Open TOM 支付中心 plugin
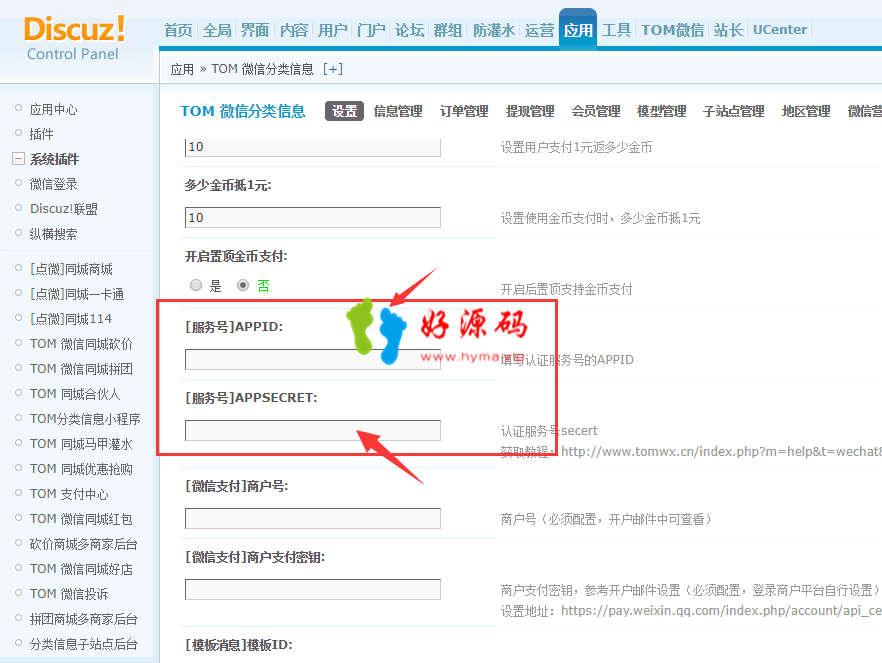Image resolution: width=882 pixels, height=663 pixels. (69, 494)
